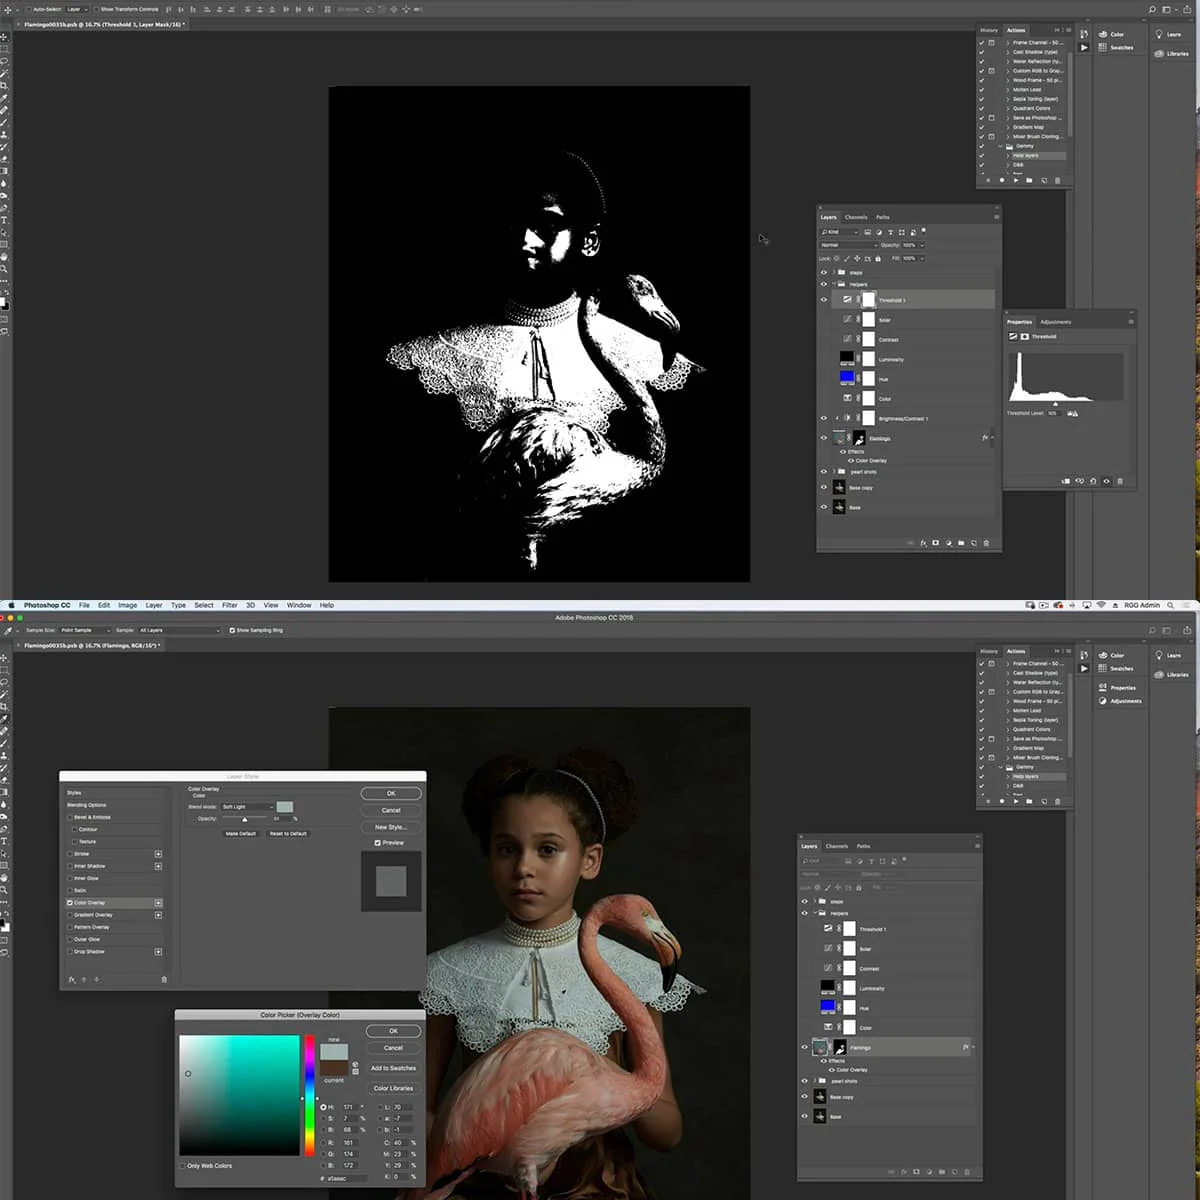Hide the Flamingo layer visibility eye
1200x1200 pixels.
(x=824, y=437)
